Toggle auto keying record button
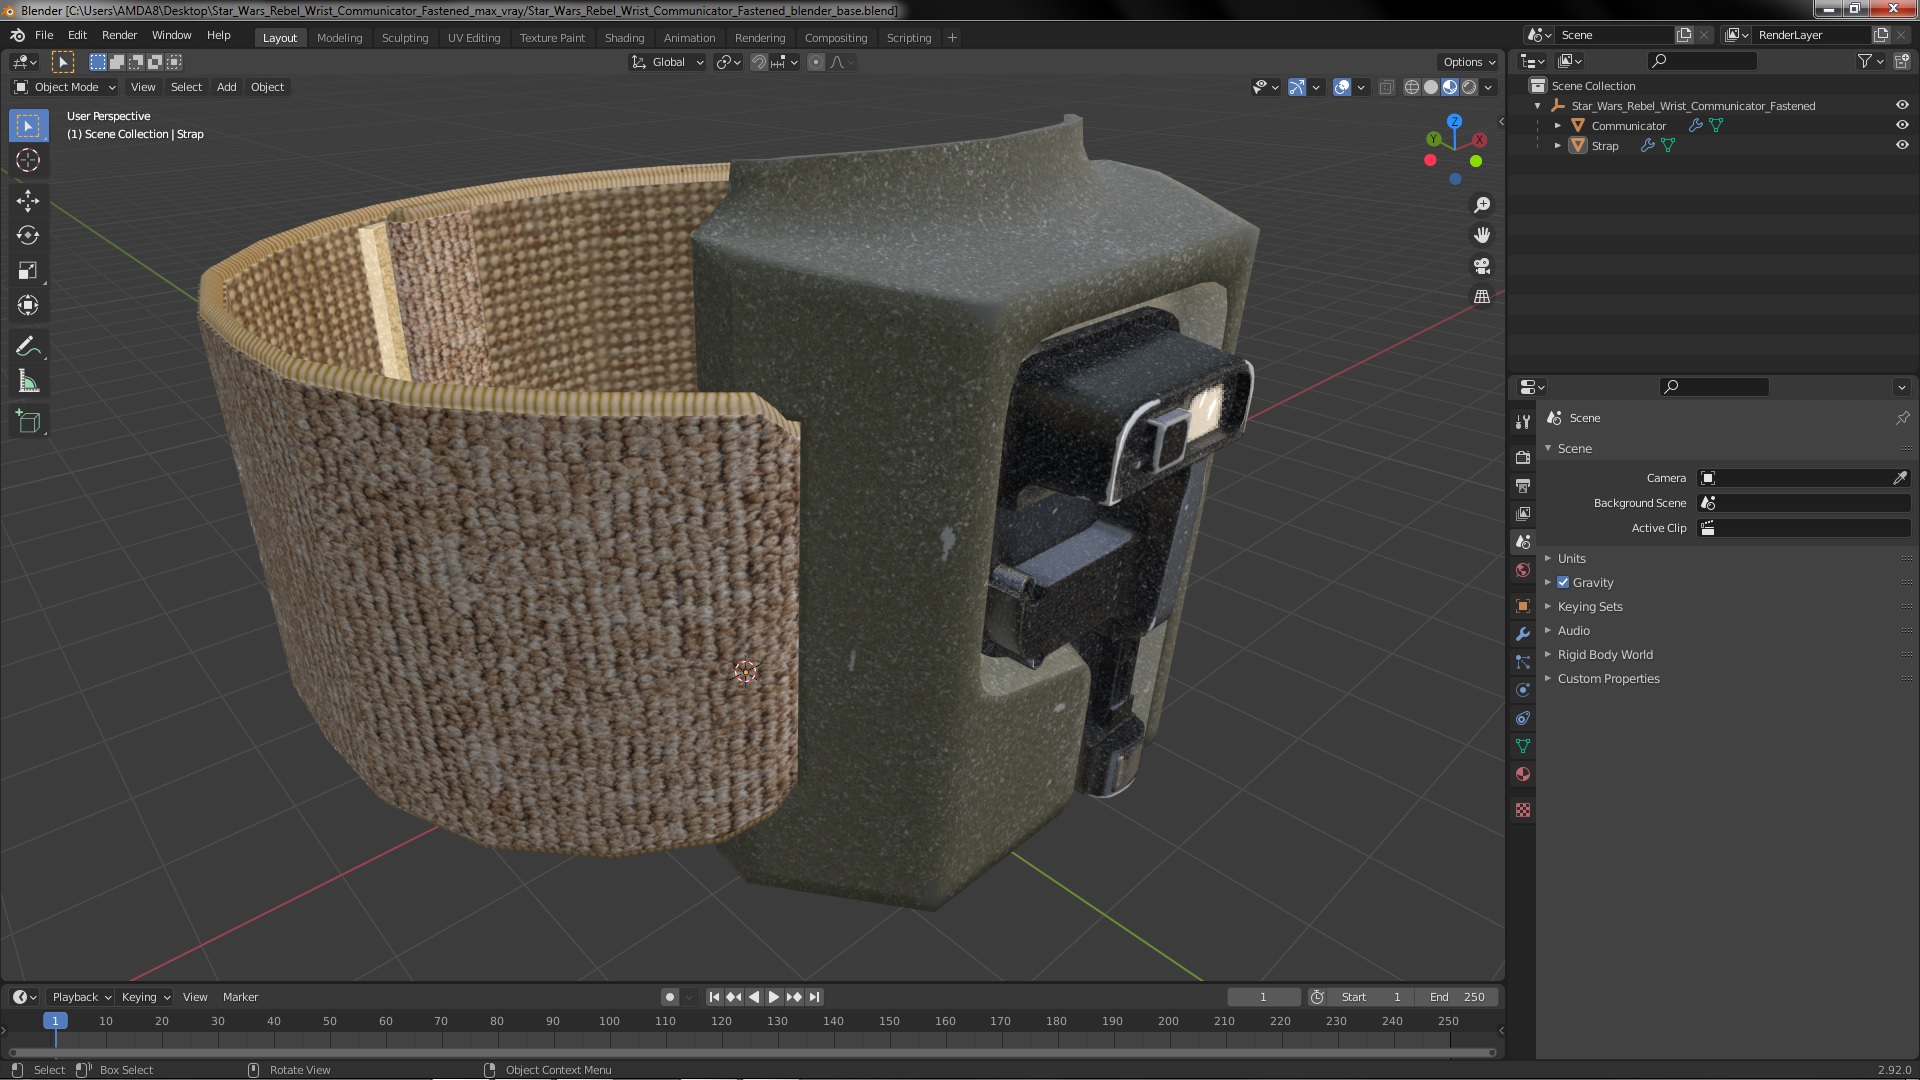This screenshot has width=1920, height=1080. [669, 997]
